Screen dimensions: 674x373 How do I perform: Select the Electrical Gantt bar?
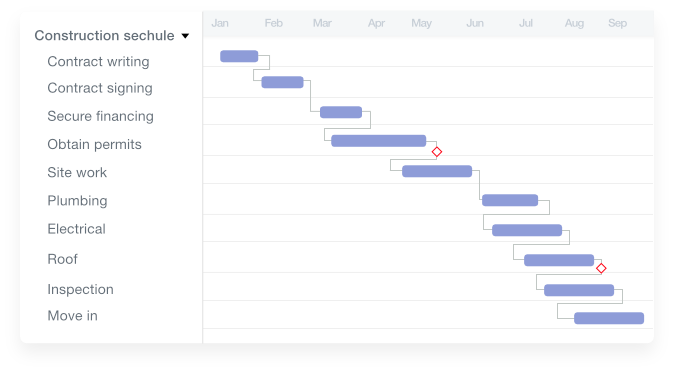[x=527, y=230]
